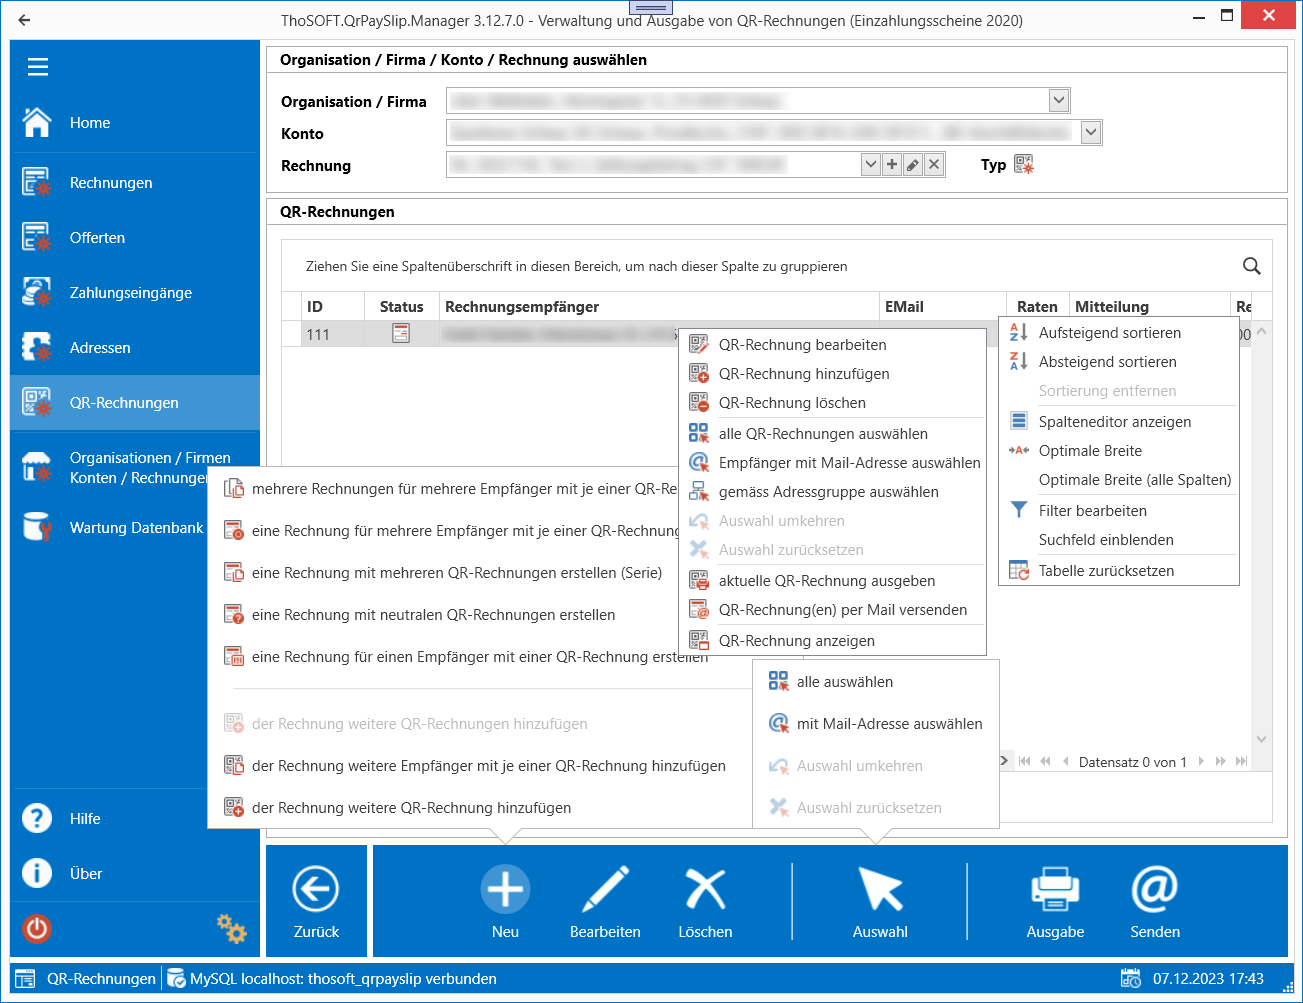
Task: Expand the Rechnung dropdown arrow
Action: 870,164
